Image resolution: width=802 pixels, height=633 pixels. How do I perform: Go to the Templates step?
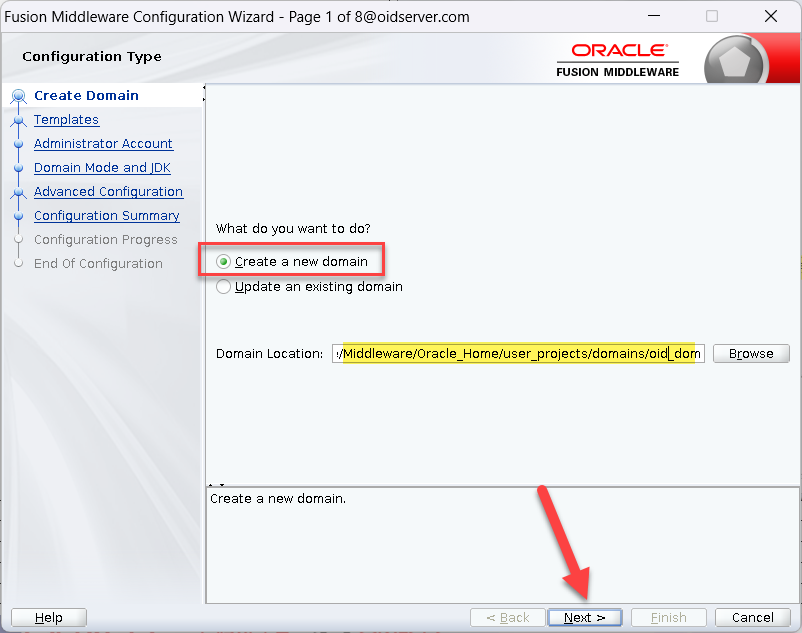pos(66,120)
